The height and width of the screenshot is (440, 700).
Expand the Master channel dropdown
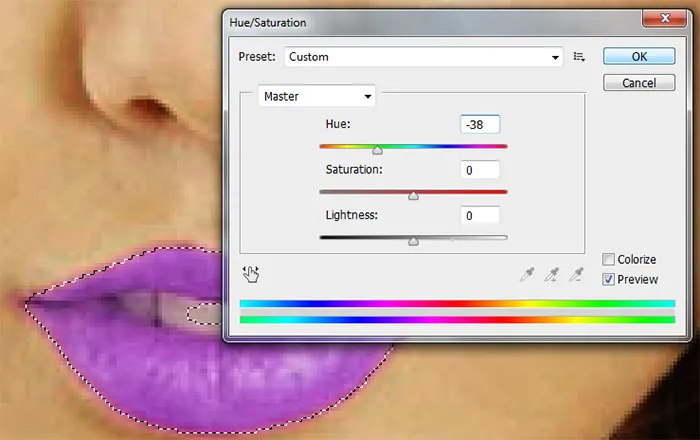pyautogui.click(x=317, y=96)
